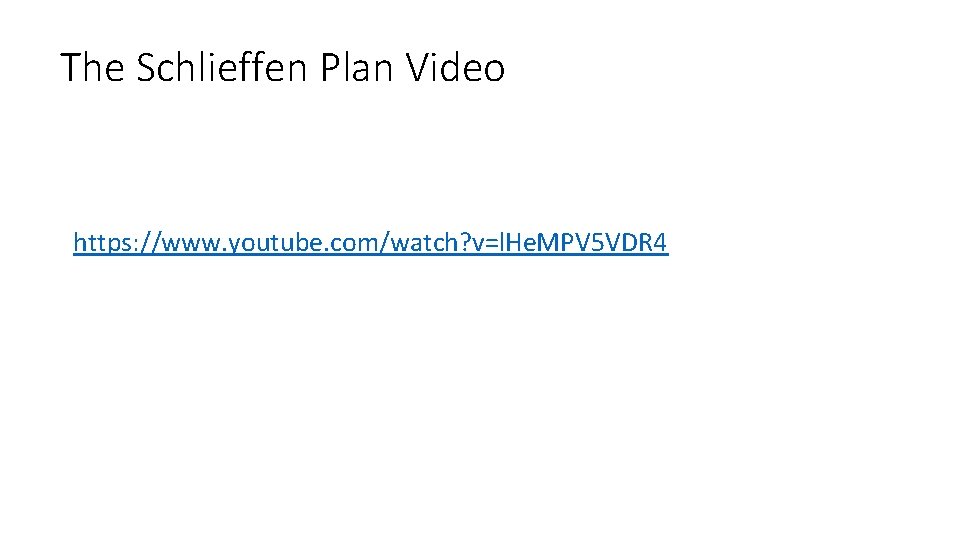Click the slide title 'The Schlieffen Plan Video'

tap(283, 67)
